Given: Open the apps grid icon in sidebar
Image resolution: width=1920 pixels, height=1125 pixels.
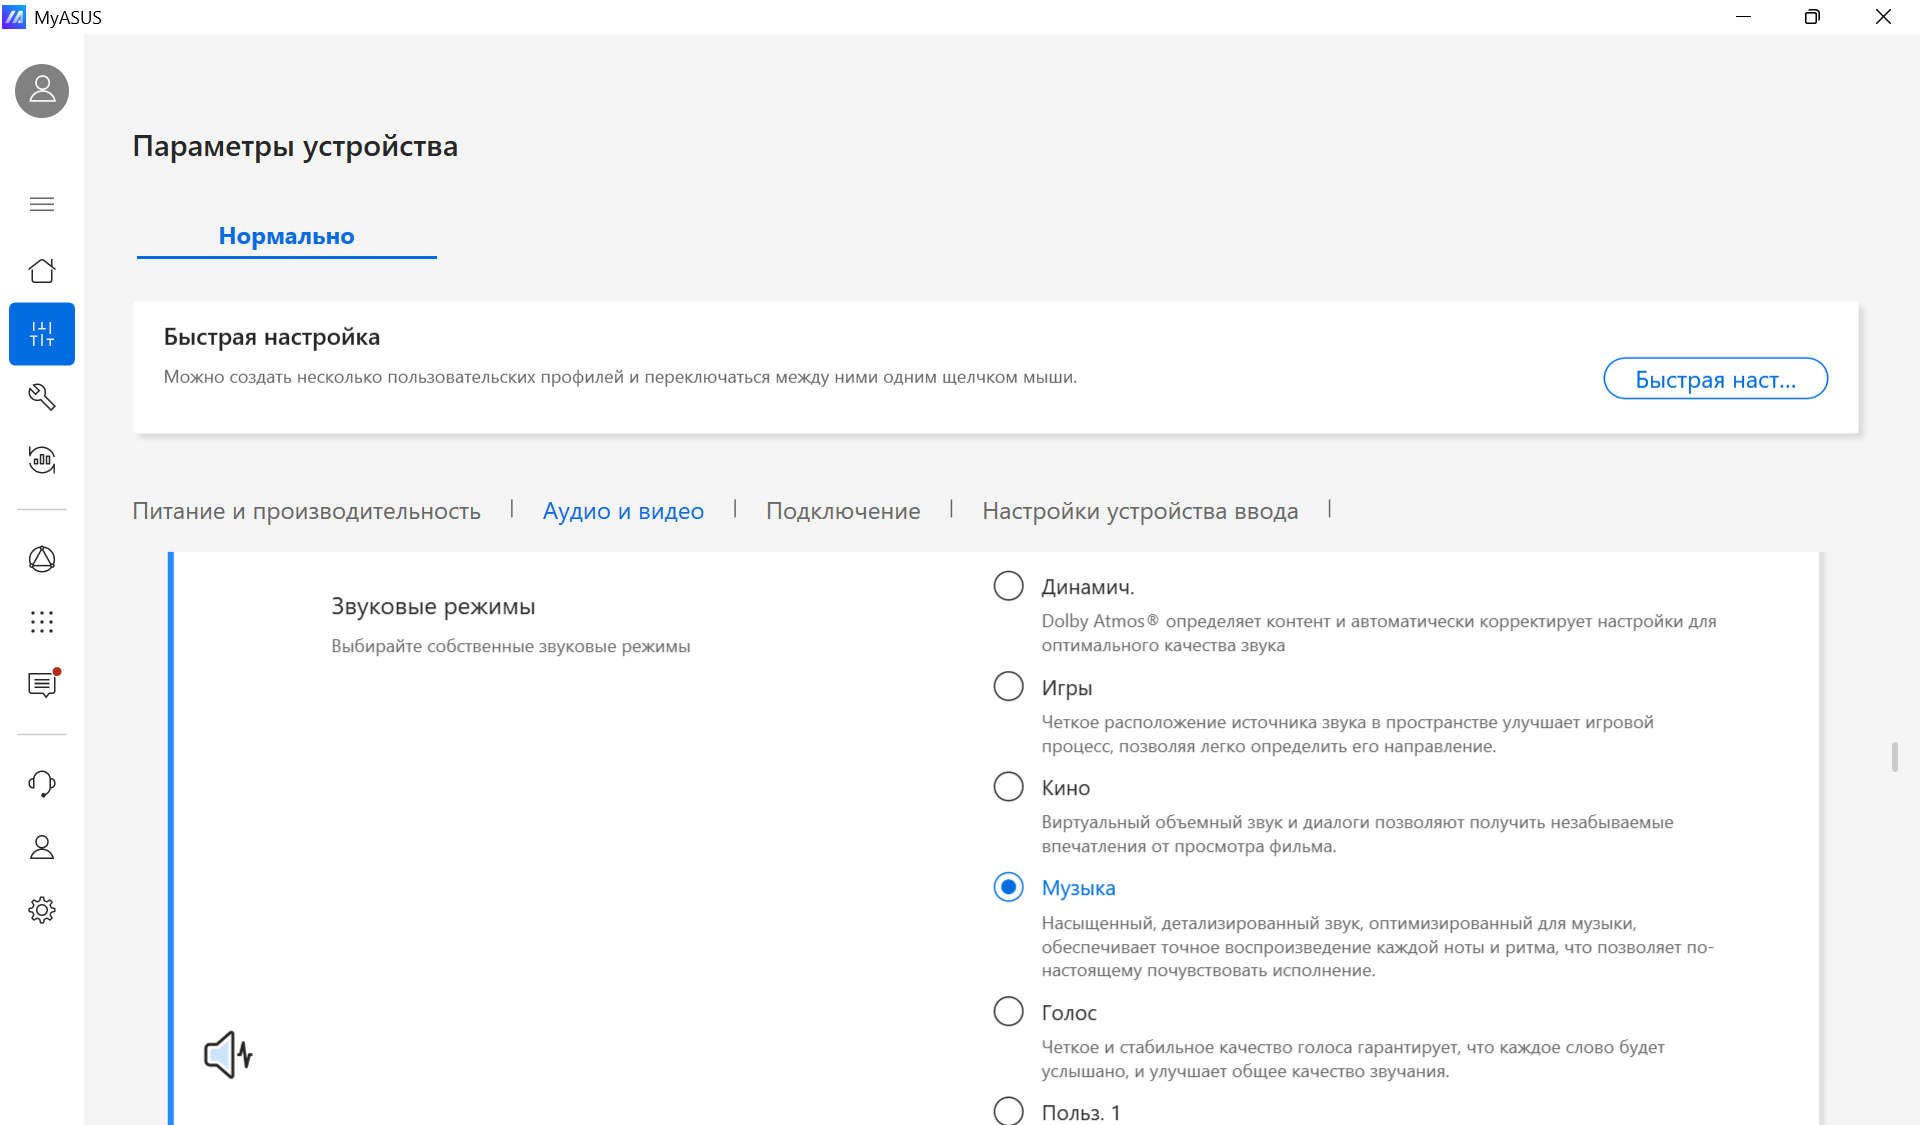Looking at the screenshot, I should [x=42, y=622].
